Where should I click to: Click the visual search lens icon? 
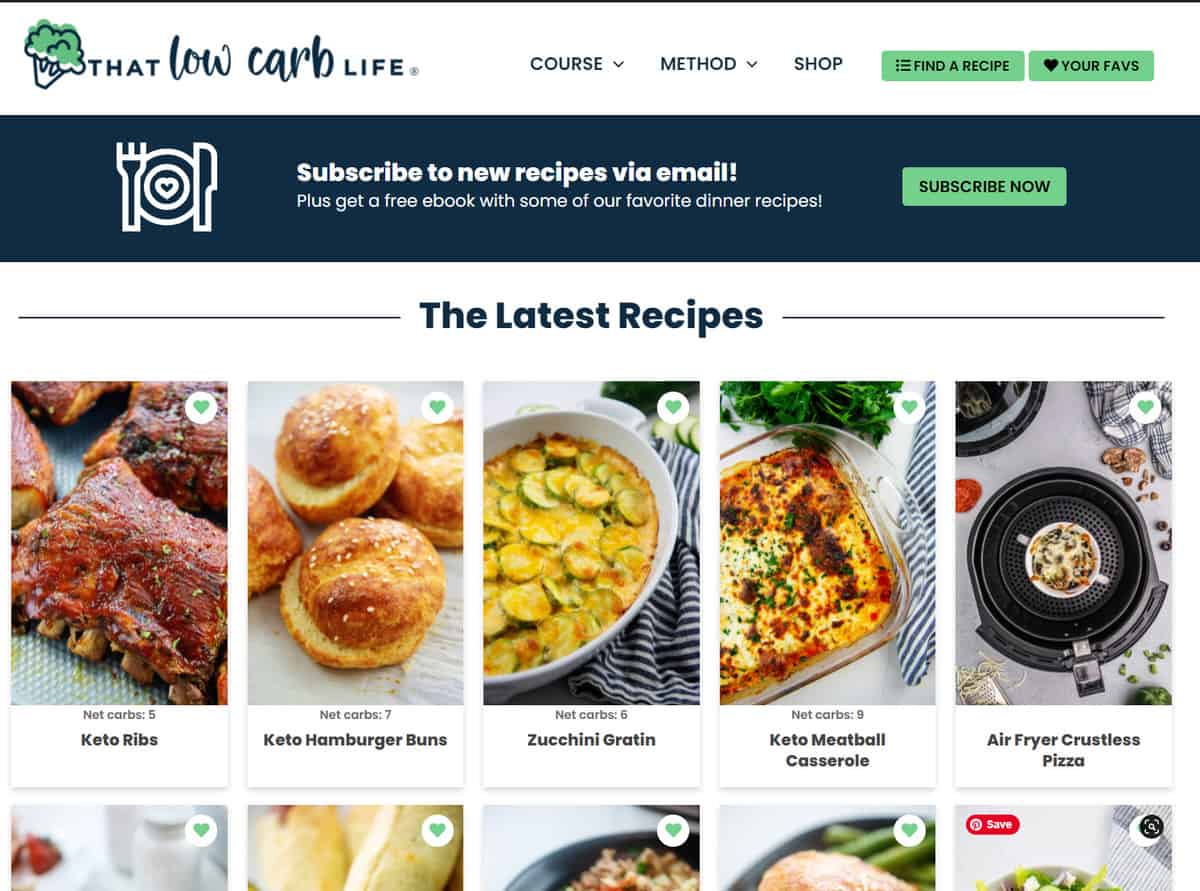point(1151,827)
